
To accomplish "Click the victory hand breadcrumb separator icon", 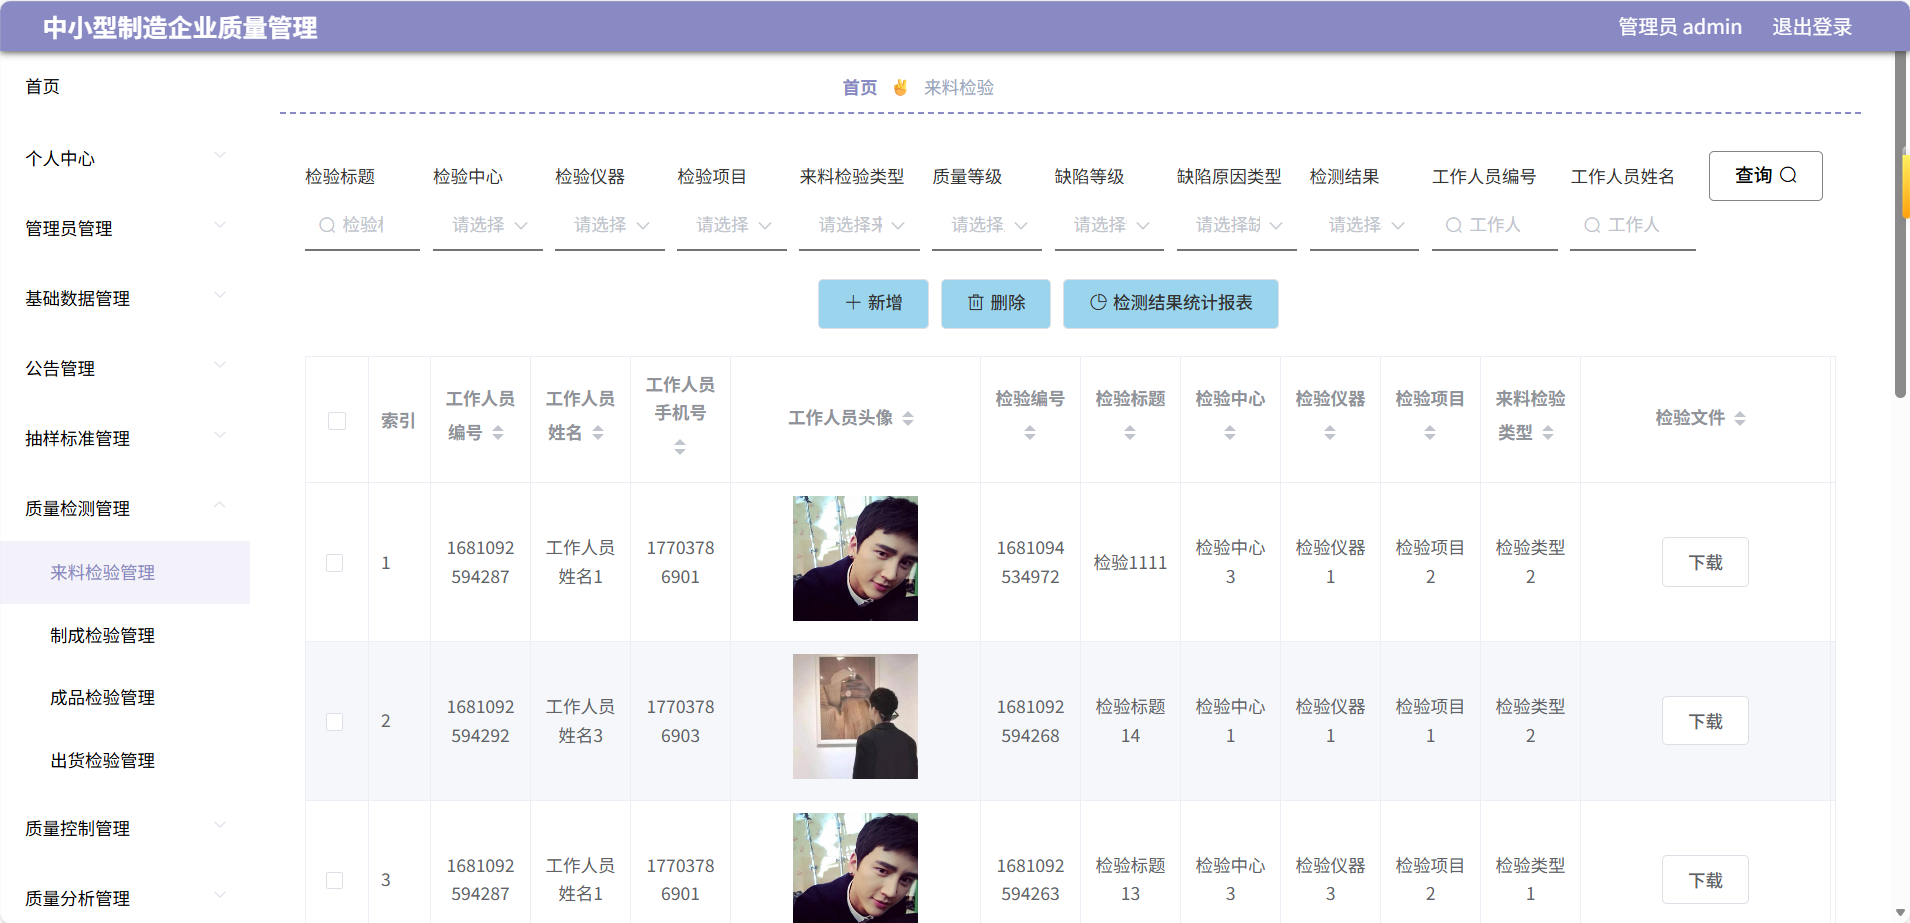I will click(x=900, y=87).
